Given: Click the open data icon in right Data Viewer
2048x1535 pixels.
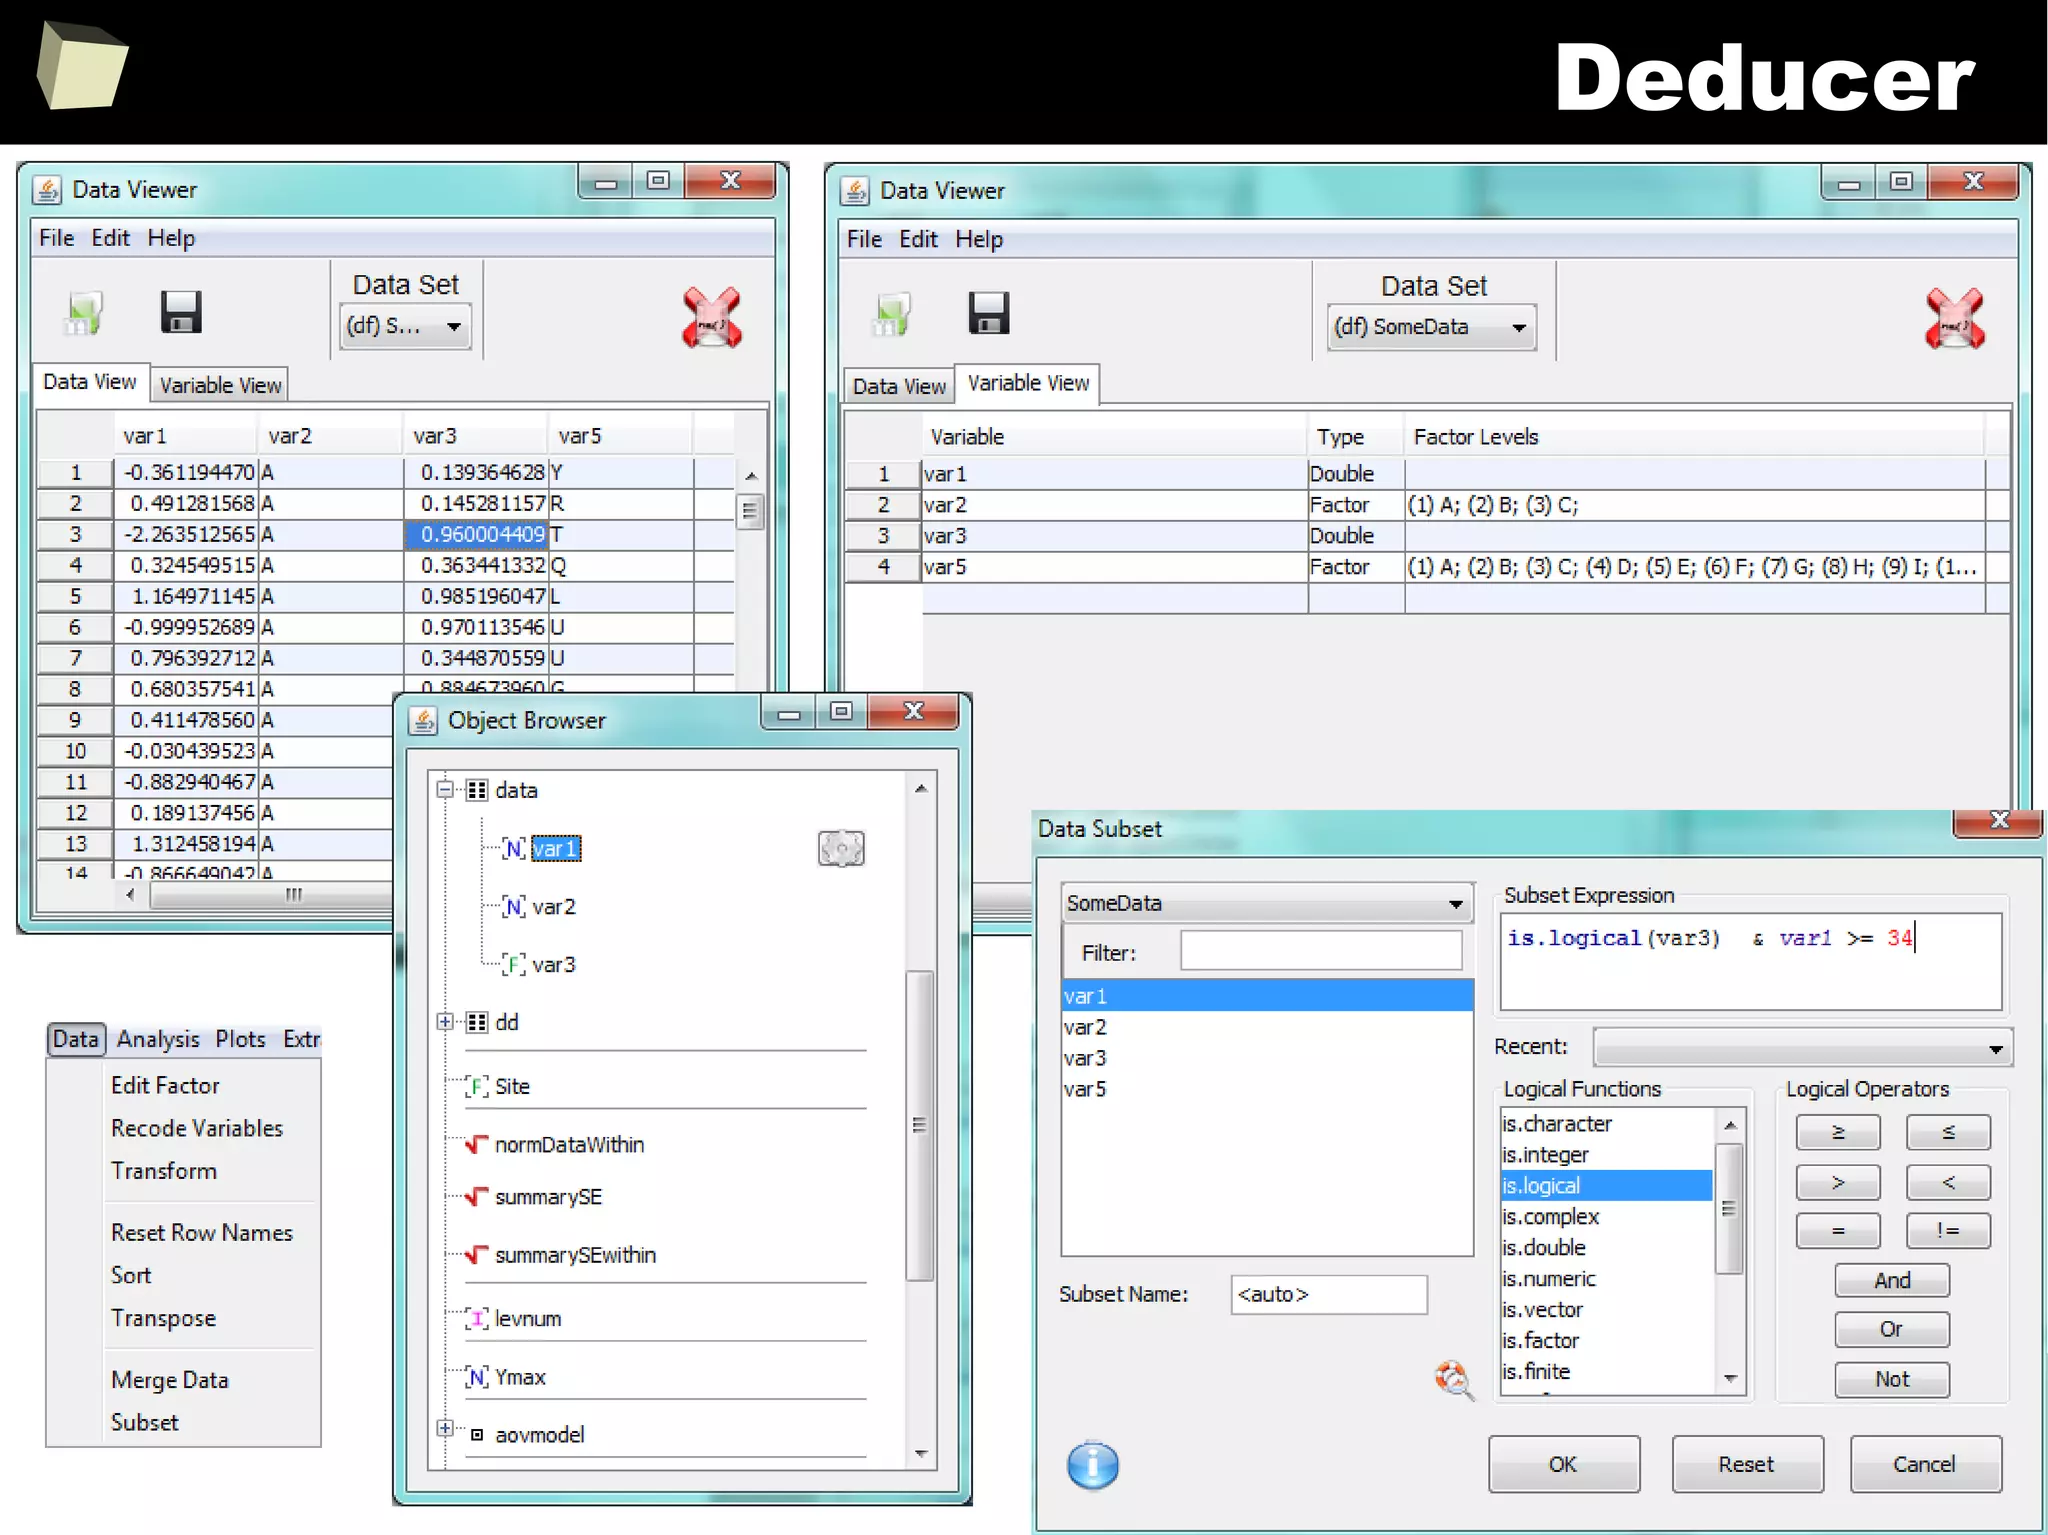Looking at the screenshot, I should pos(892,315).
